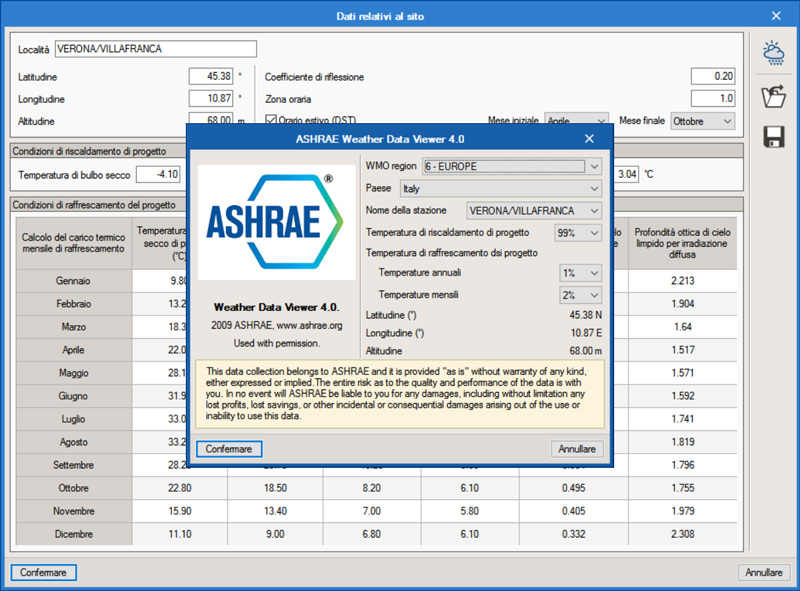
Task: Select the Dicembre row header
Action: [x=74, y=534]
